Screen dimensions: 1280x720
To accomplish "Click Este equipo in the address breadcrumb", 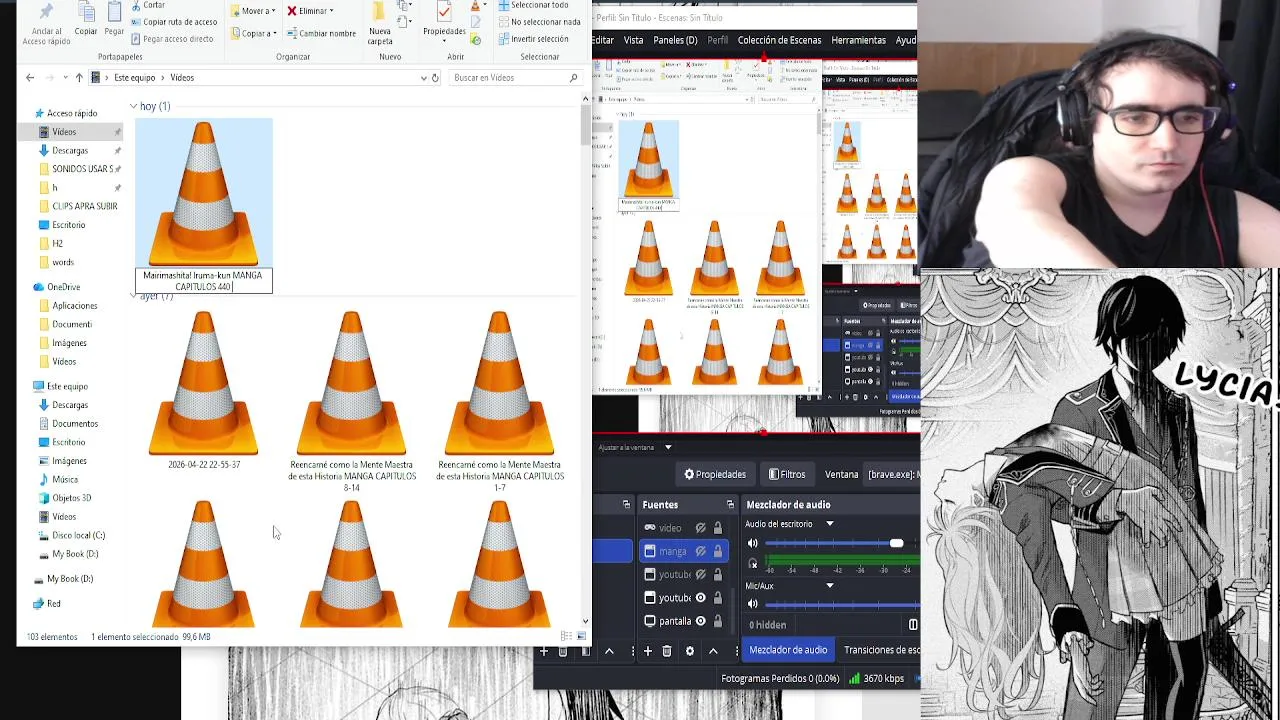I will pos(134,77).
